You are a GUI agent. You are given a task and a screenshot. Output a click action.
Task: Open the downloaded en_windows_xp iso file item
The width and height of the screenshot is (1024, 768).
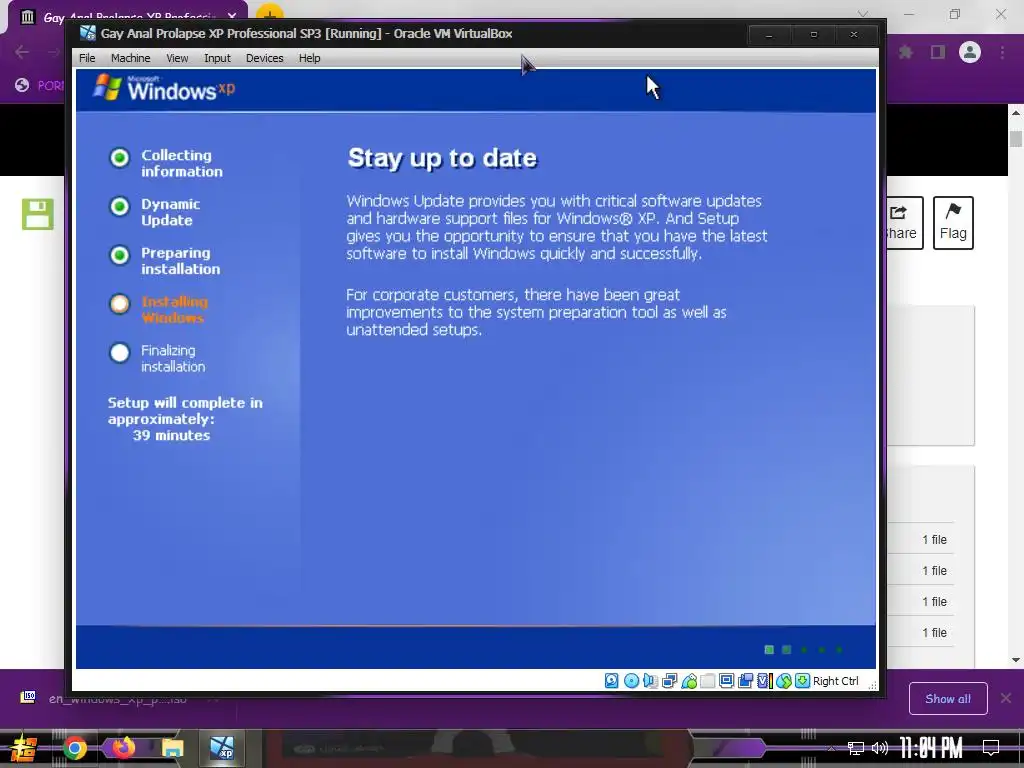pos(118,699)
